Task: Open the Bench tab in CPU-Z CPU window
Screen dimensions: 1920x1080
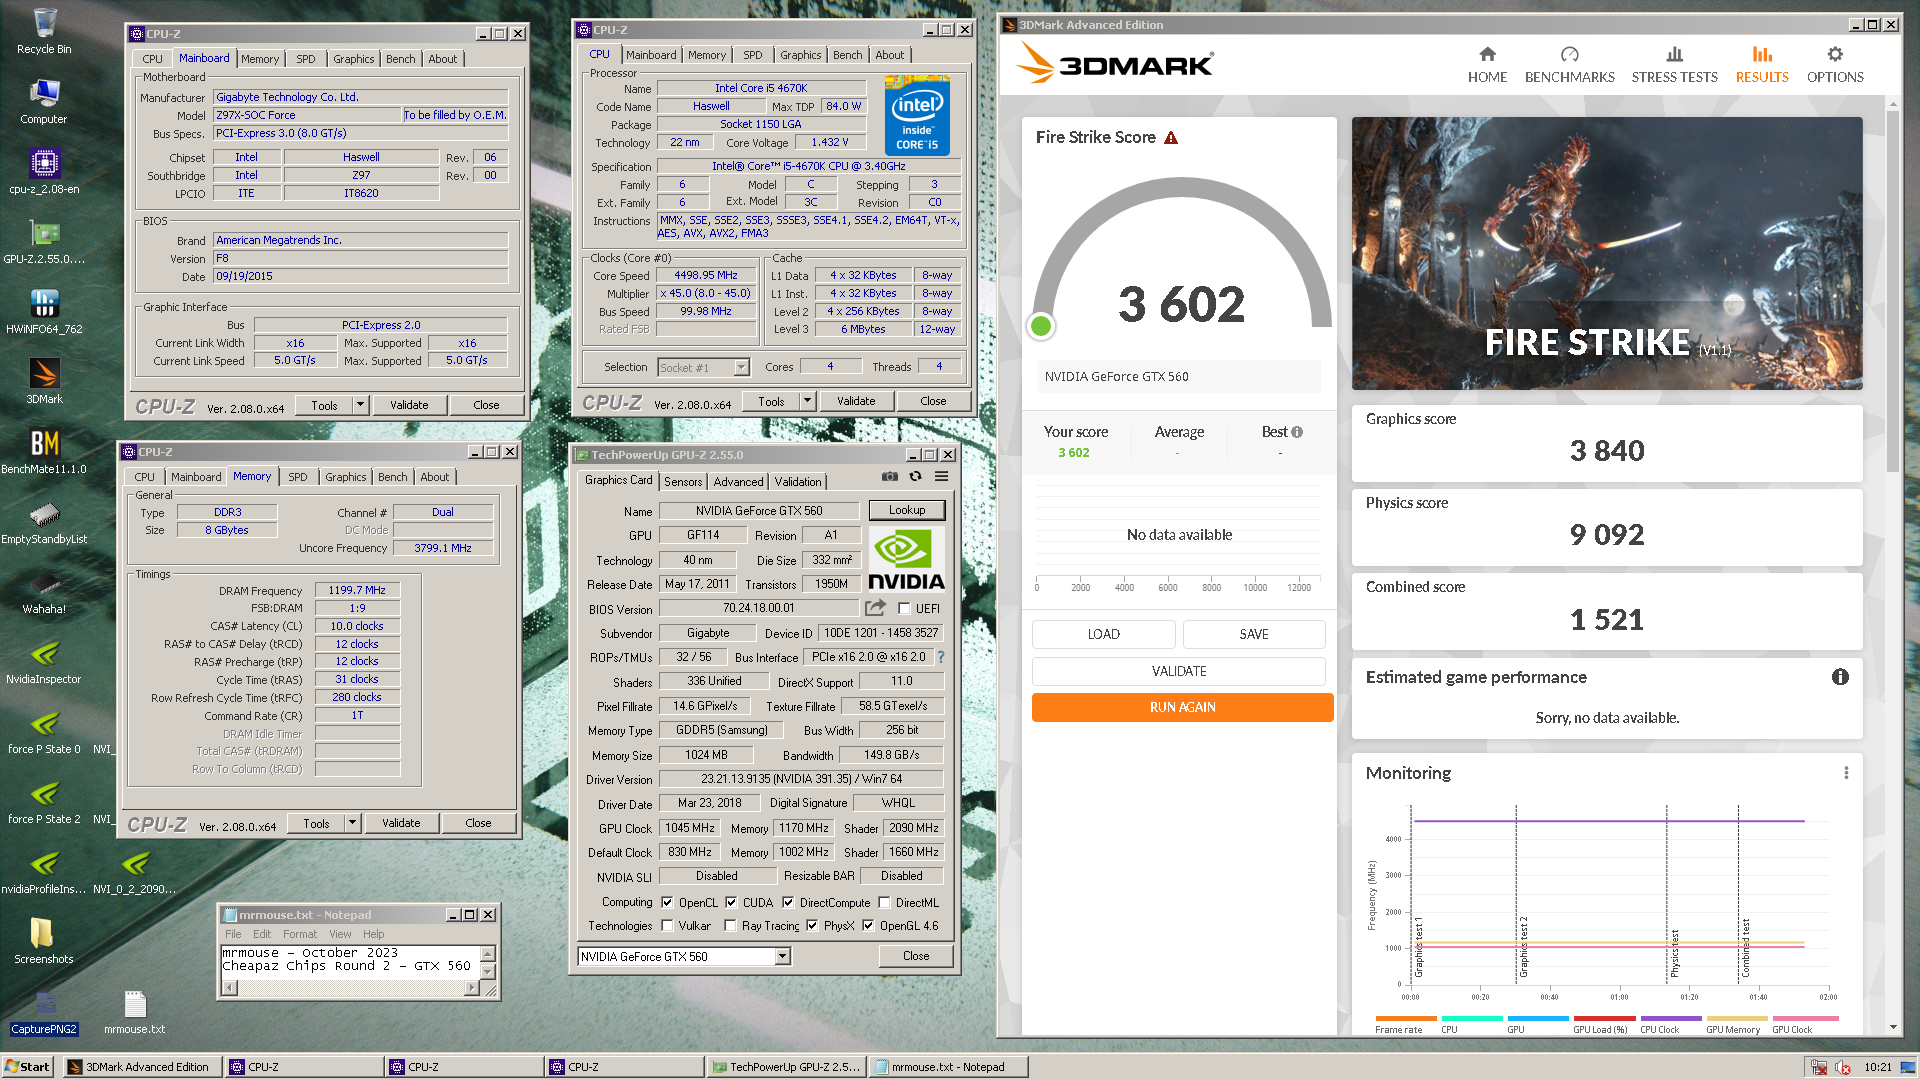Action: 847,55
